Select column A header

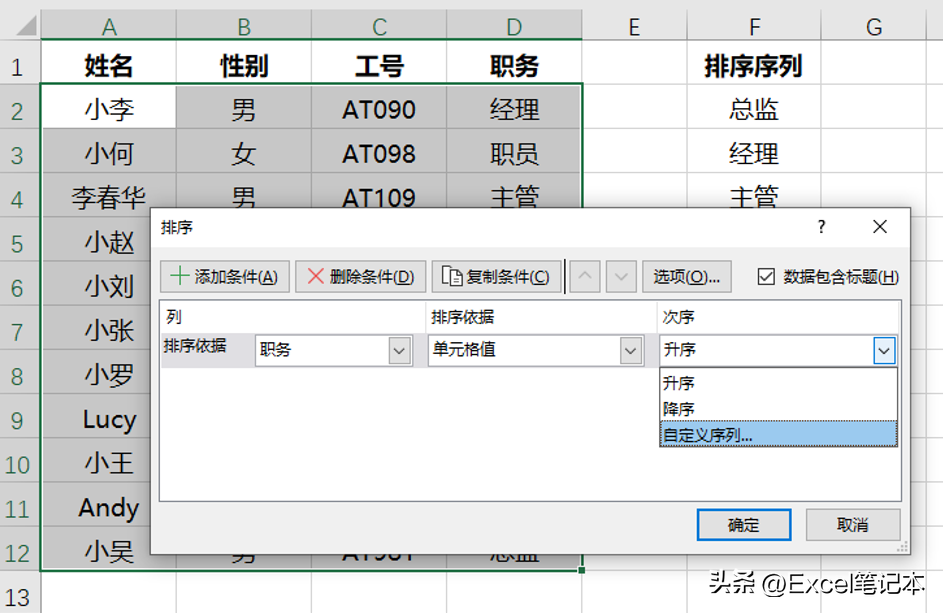pos(108,25)
